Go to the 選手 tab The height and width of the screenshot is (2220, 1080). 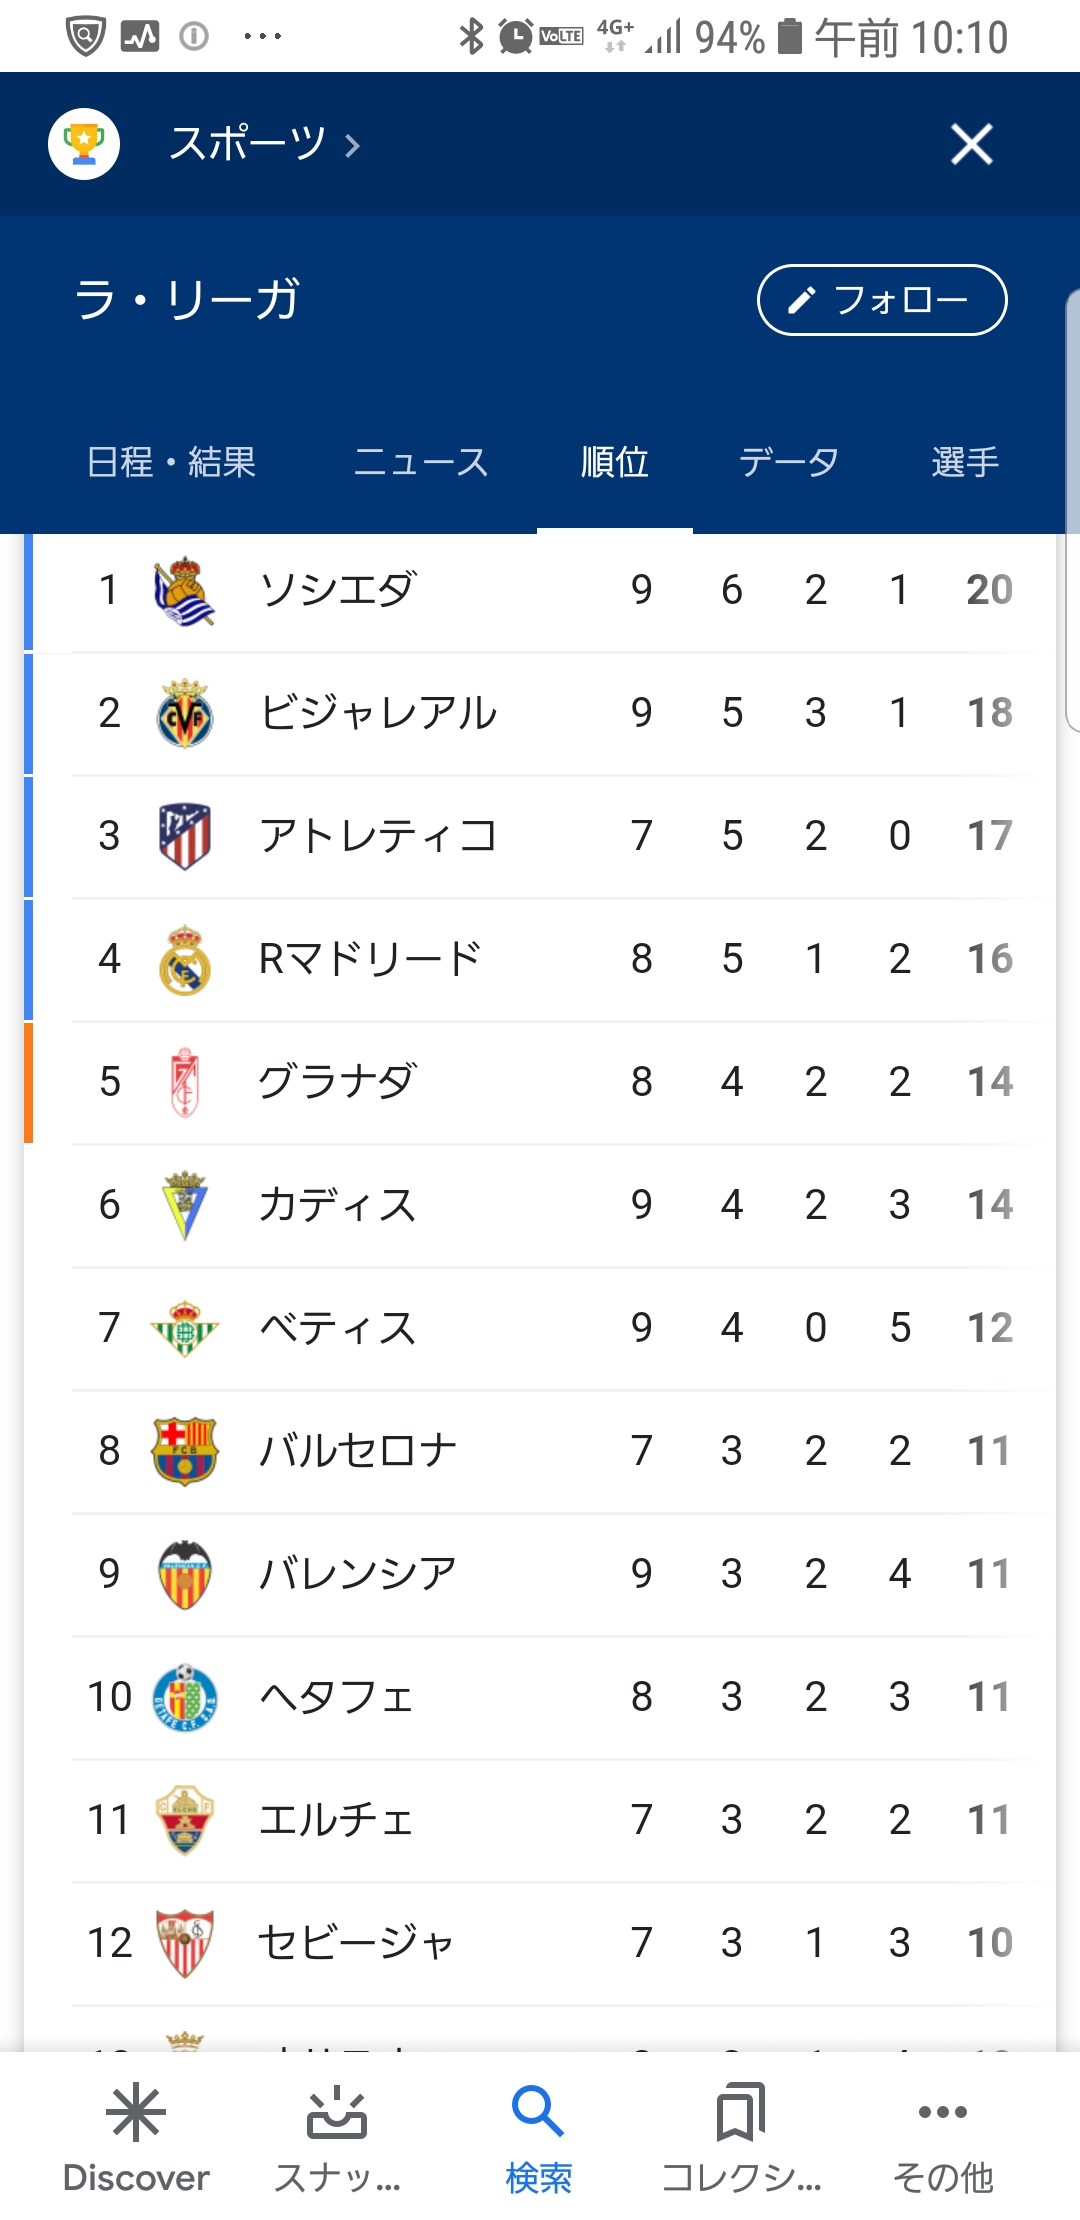[x=965, y=462]
